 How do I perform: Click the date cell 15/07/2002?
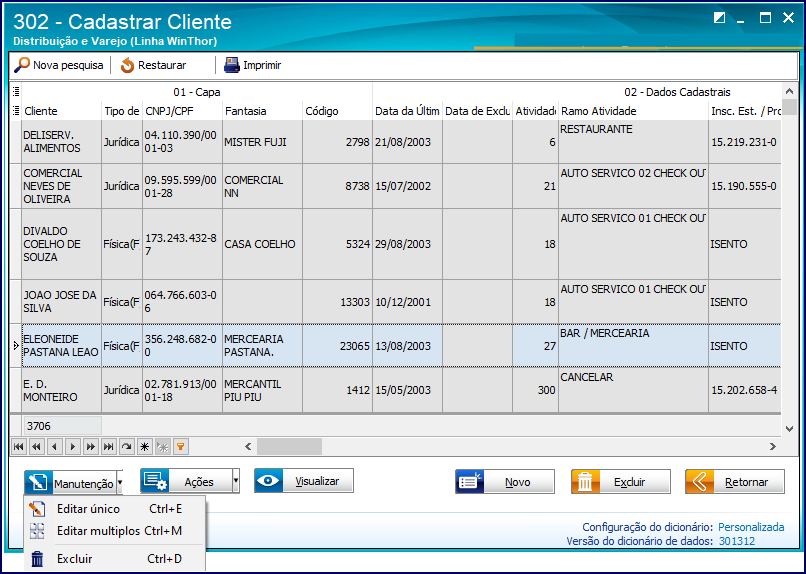pyautogui.click(x=408, y=186)
